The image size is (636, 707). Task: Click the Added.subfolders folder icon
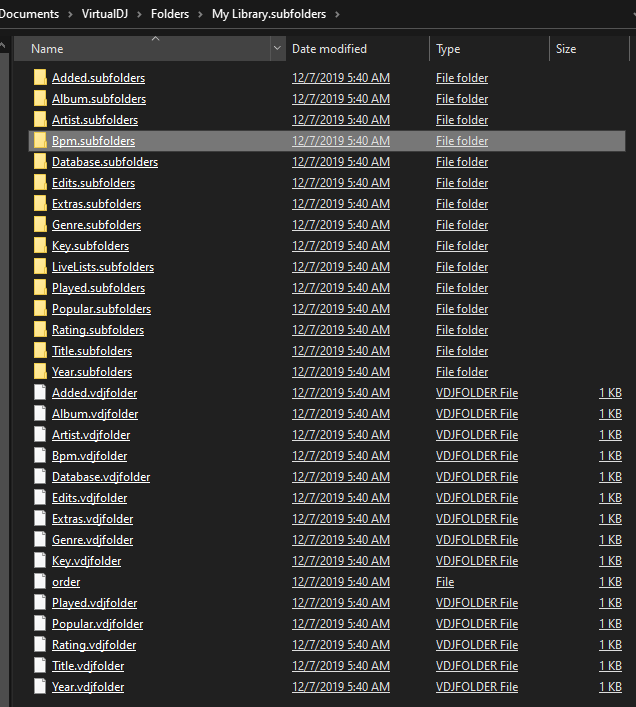(40, 78)
